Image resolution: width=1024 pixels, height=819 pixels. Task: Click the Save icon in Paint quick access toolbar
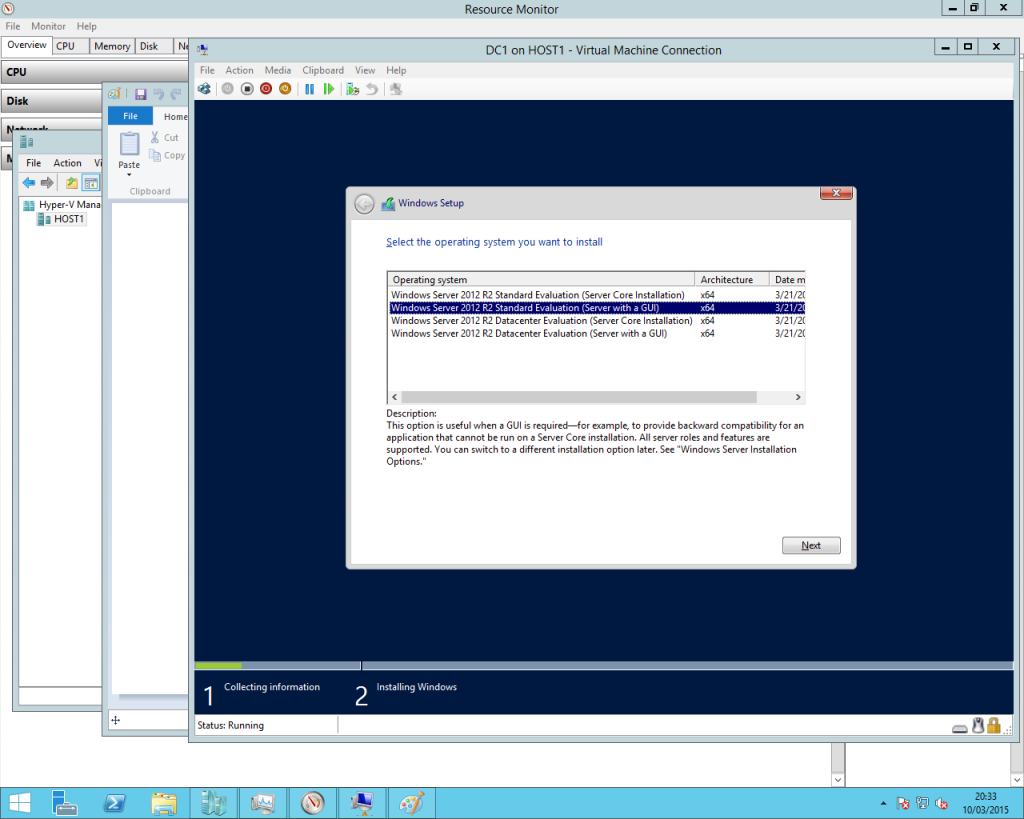[140, 94]
